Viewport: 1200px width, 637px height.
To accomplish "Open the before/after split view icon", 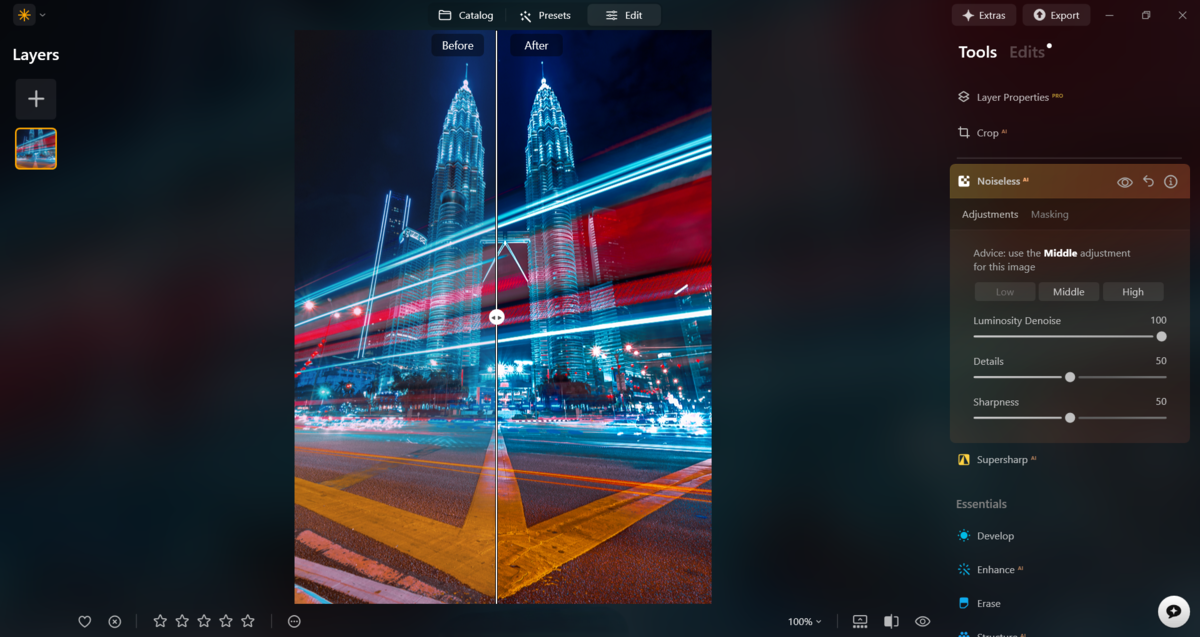I will coord(891,621).
